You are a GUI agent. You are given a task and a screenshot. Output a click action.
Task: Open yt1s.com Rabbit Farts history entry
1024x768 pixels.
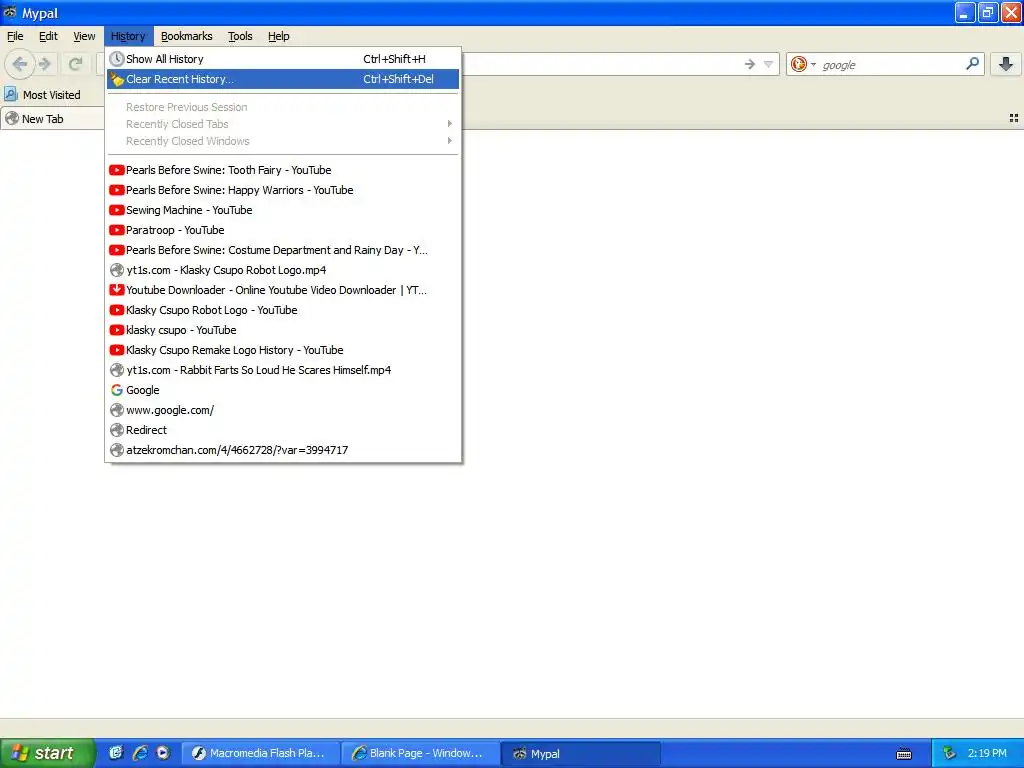pyautogui.click(x=283, y=370)
